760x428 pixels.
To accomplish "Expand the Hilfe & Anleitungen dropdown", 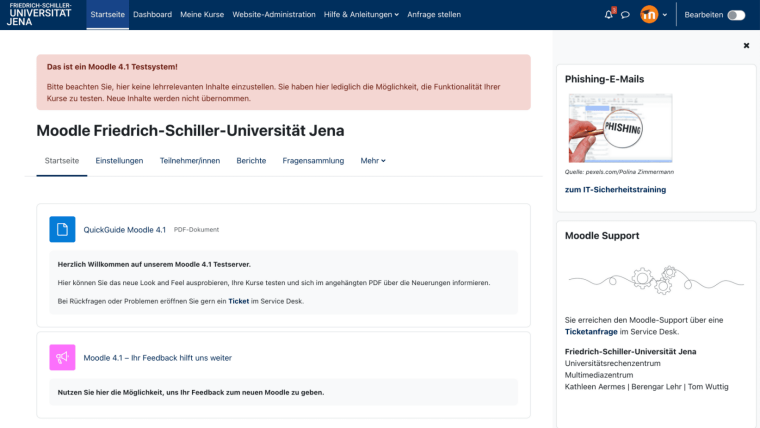I will pos(361,15).
